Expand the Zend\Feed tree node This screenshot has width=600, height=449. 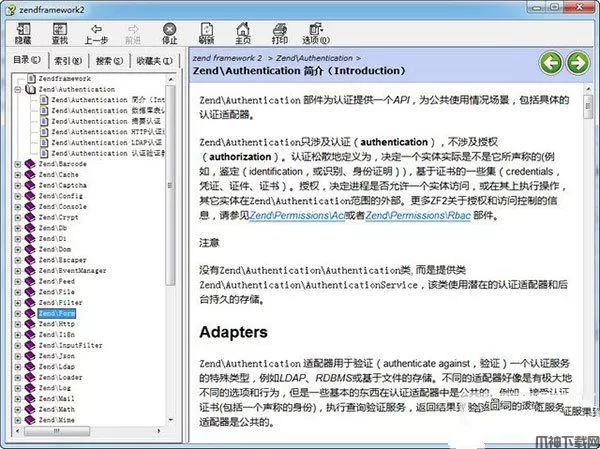(18, 281)
